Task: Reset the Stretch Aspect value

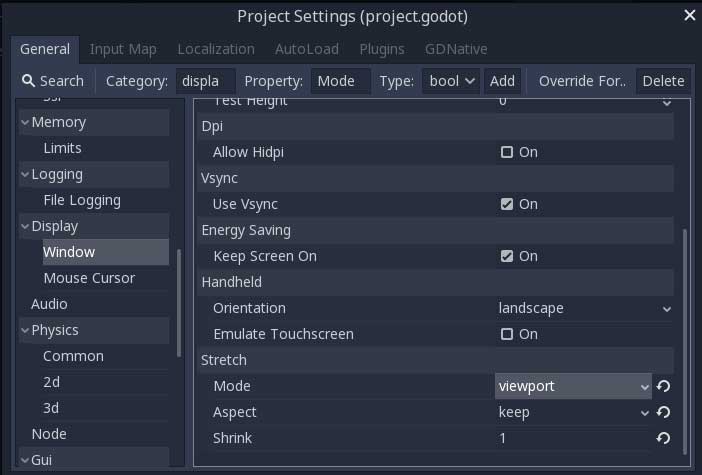Action: (663, 412)
